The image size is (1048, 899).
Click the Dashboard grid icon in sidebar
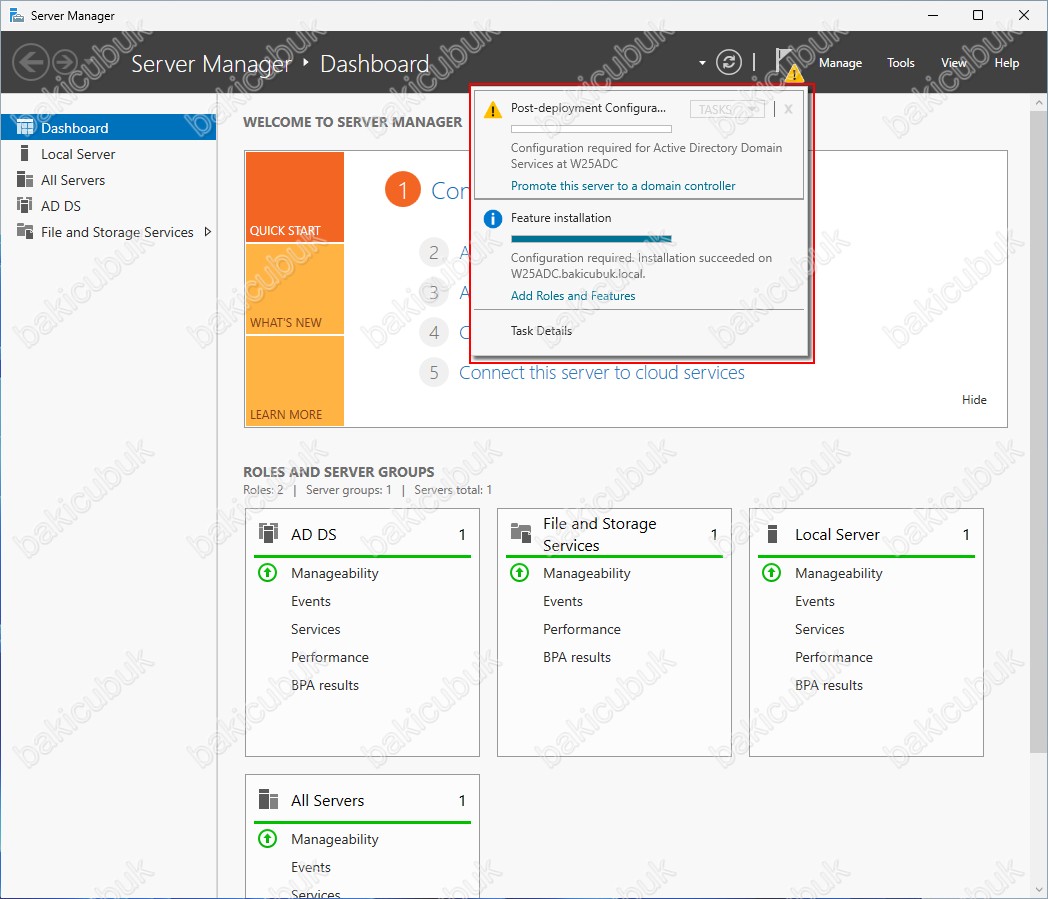point(25,127)
